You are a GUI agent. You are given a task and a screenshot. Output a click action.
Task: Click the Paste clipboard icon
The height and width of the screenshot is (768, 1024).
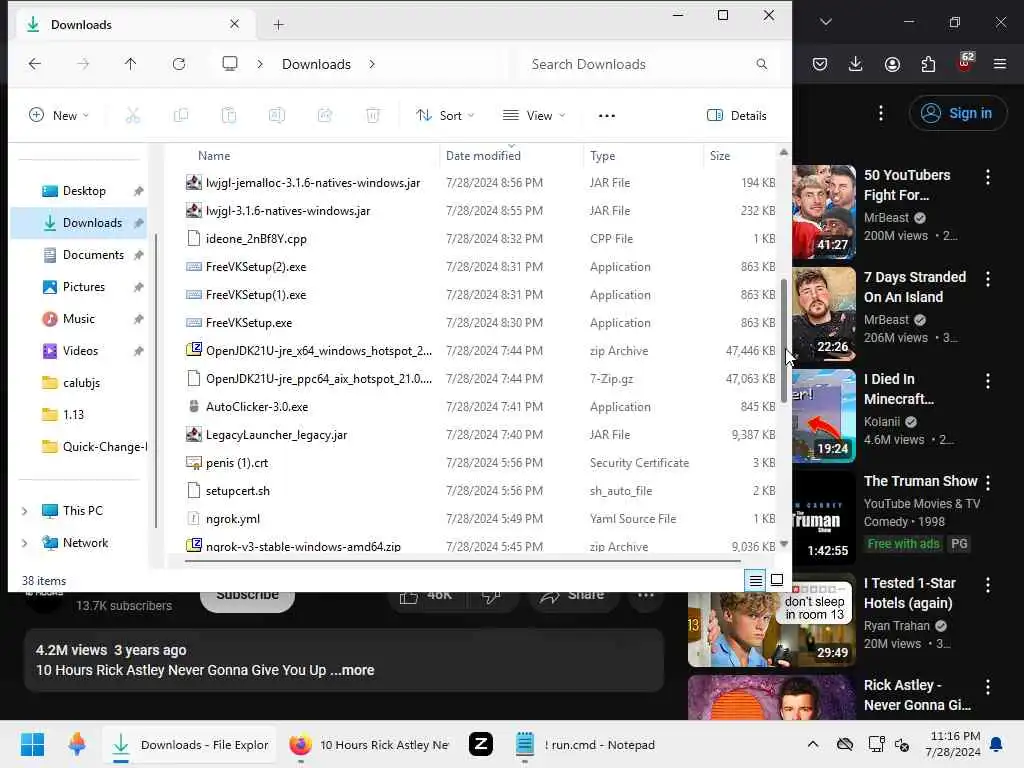coord(229,116)
